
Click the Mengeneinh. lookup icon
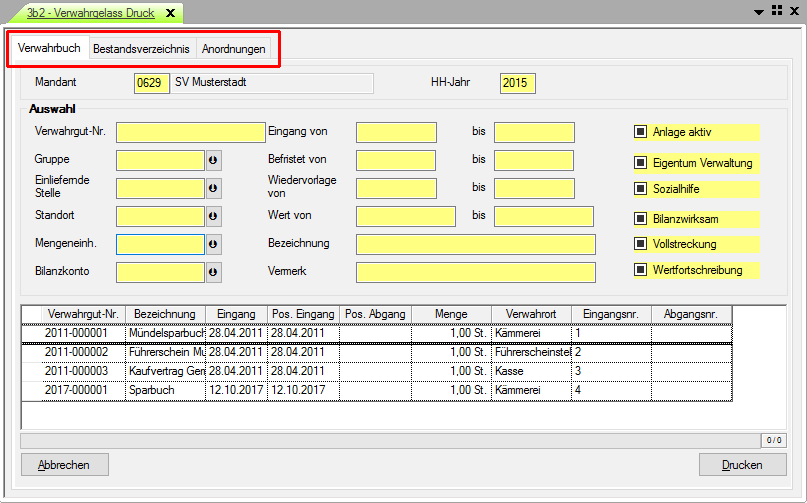tap(213, 244)
